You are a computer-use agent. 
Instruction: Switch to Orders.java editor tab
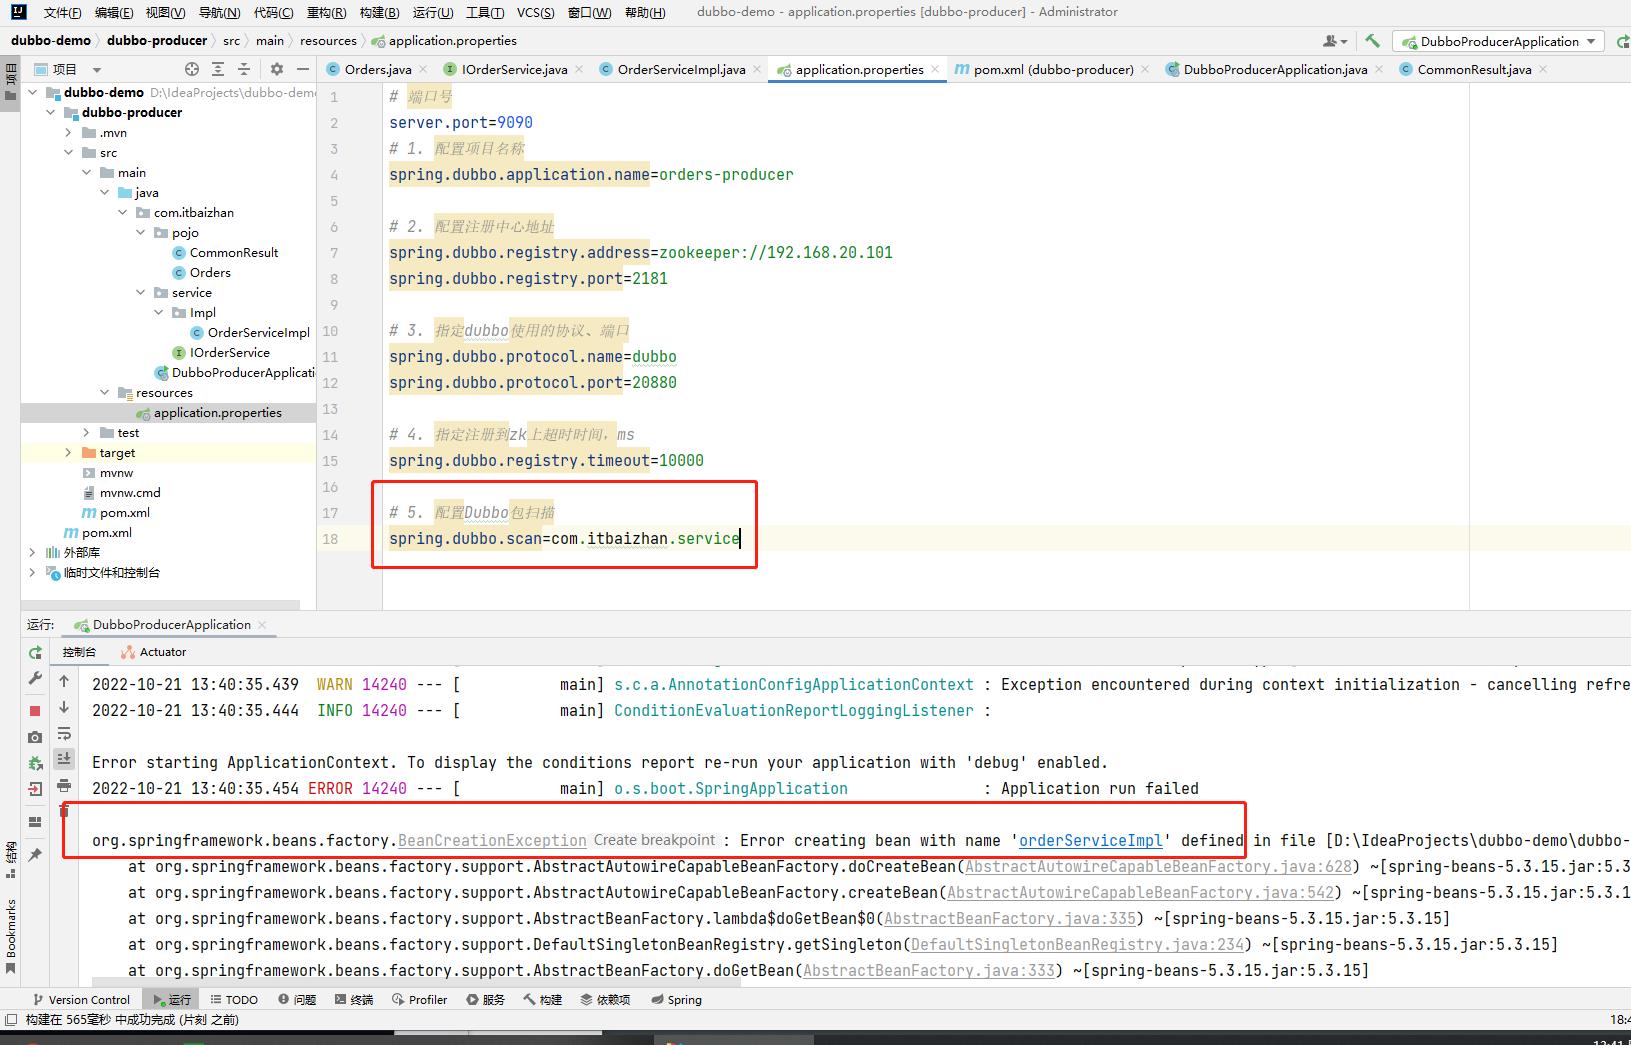(377, 69)
